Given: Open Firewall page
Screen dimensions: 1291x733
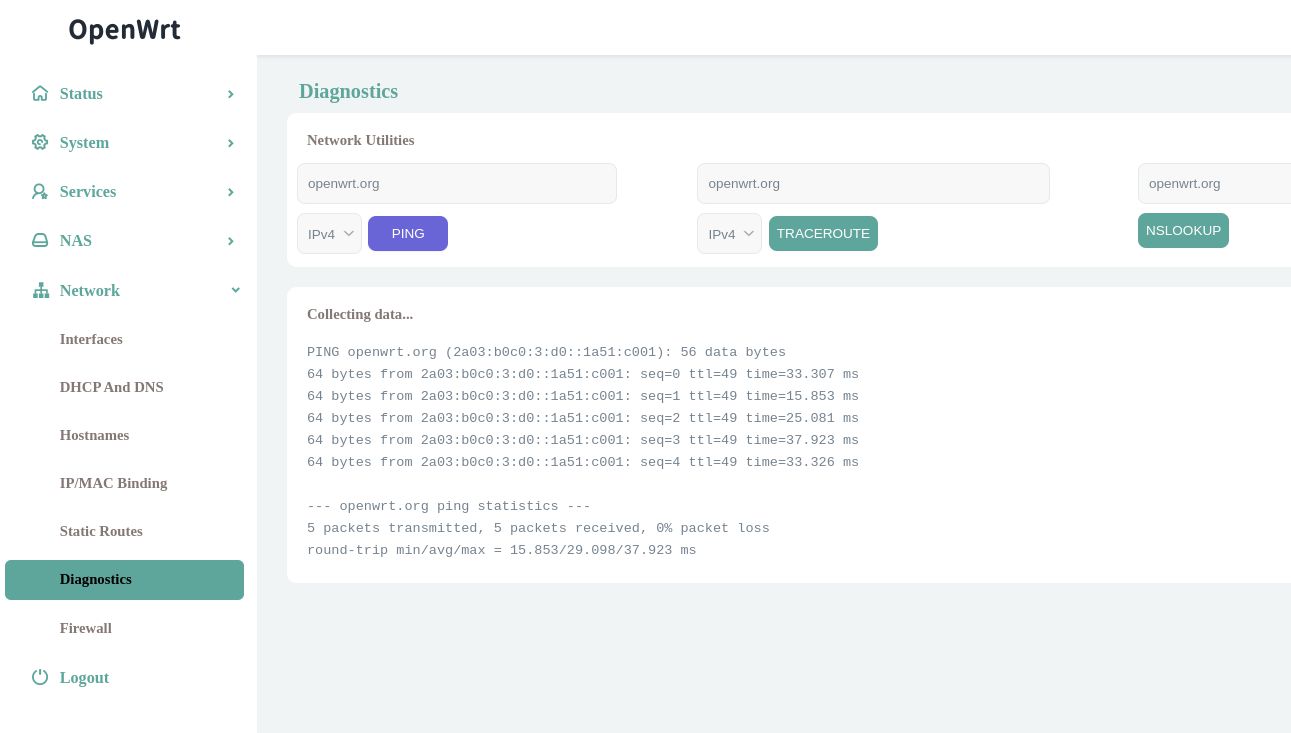Looking at the screenshot, I should point(85,628).
